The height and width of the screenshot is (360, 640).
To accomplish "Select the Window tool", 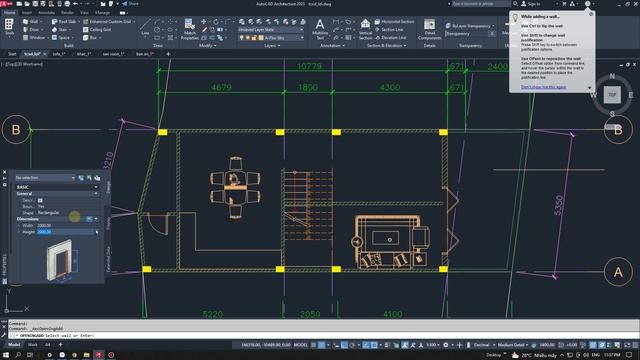I will point(33,38).
